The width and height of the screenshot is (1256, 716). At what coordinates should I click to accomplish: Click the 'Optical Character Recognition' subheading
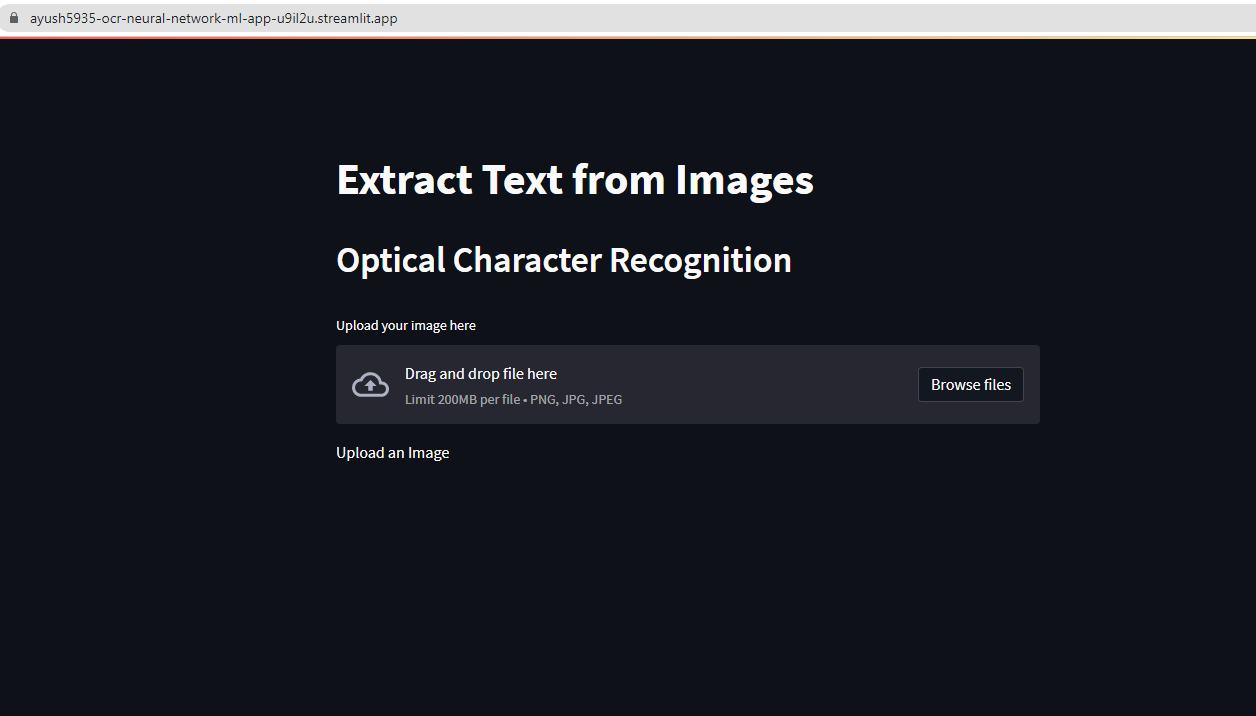563,260
